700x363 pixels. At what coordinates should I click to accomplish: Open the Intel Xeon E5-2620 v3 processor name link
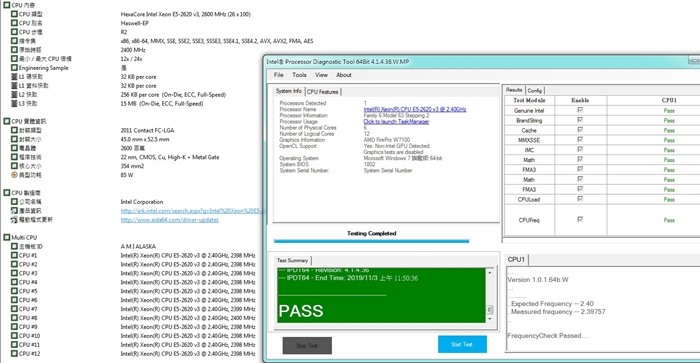pyautogui.click(x=415, y=109)
